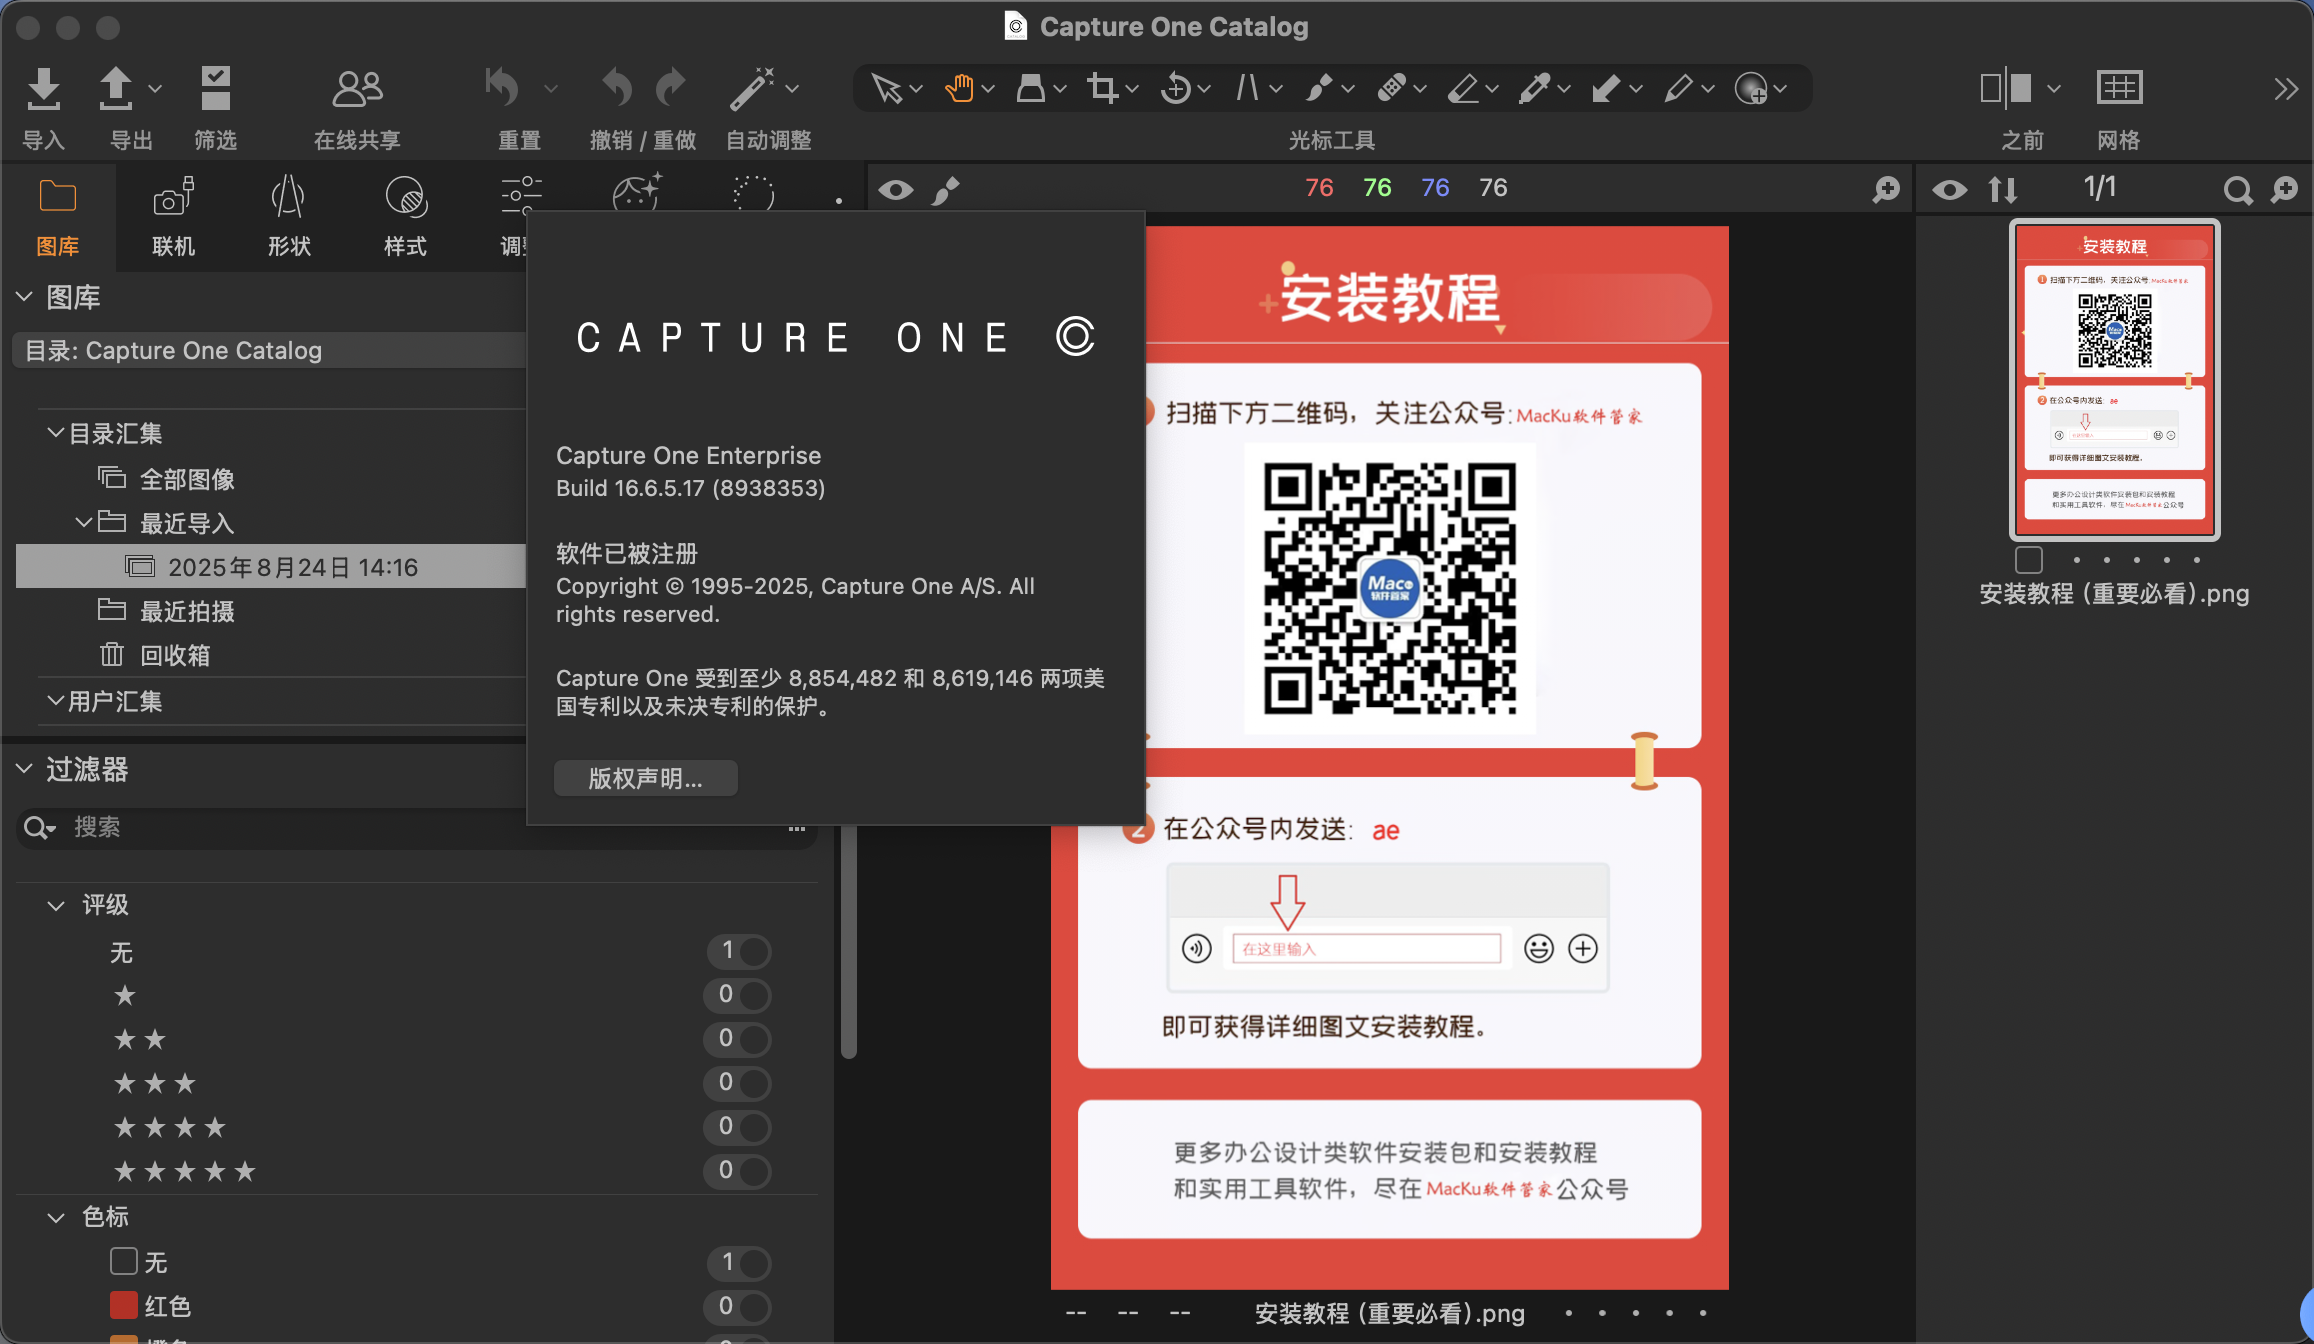This screenshot has width=2314, height=1344.
Task: Select the 2025年8月24日 14:16 import
Action: click(271, 566)
